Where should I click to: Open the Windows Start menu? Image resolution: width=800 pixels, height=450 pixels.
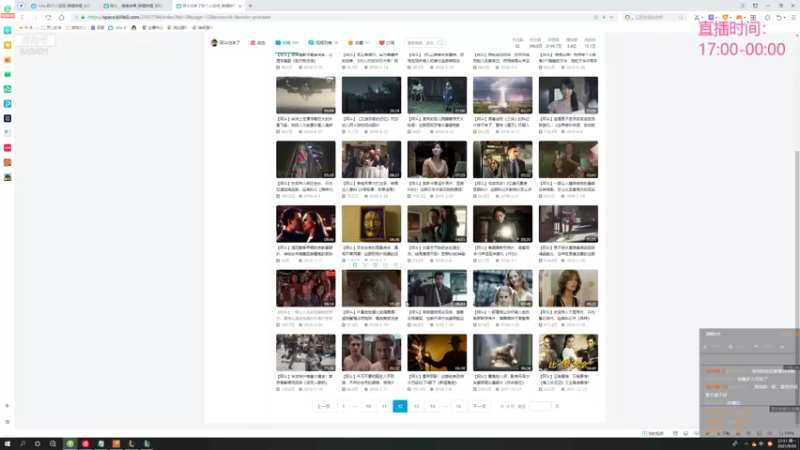(7, 444)
